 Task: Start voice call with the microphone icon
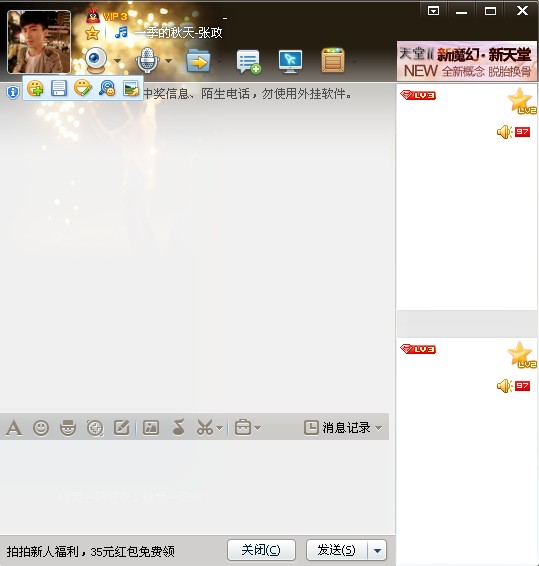147,60
